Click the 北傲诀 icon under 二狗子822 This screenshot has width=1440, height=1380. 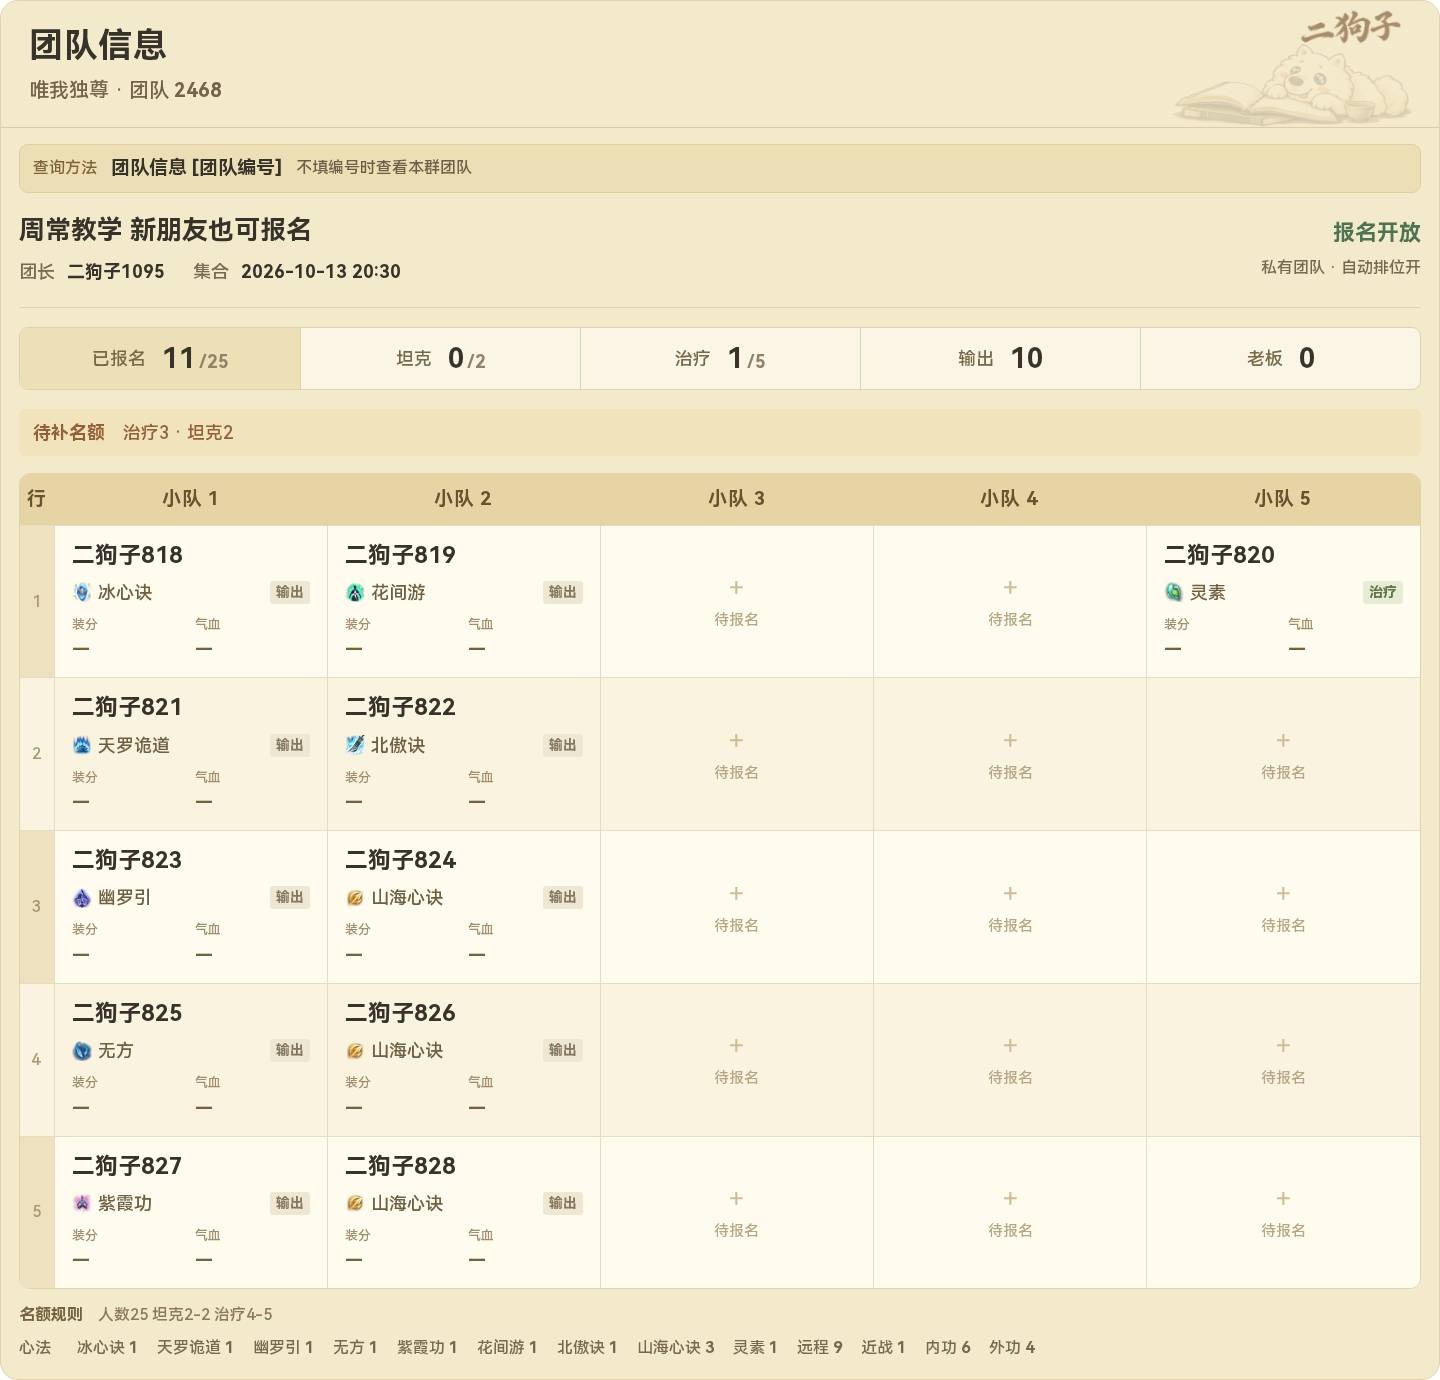point(355,745)
